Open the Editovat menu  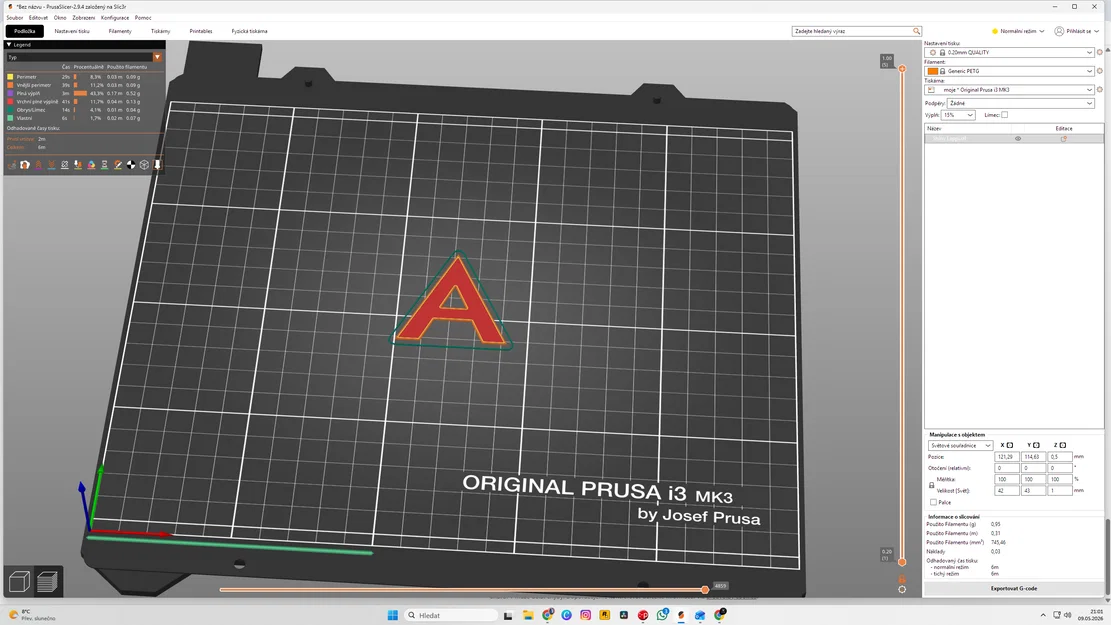pyautogui.click(x=38, y=18)
